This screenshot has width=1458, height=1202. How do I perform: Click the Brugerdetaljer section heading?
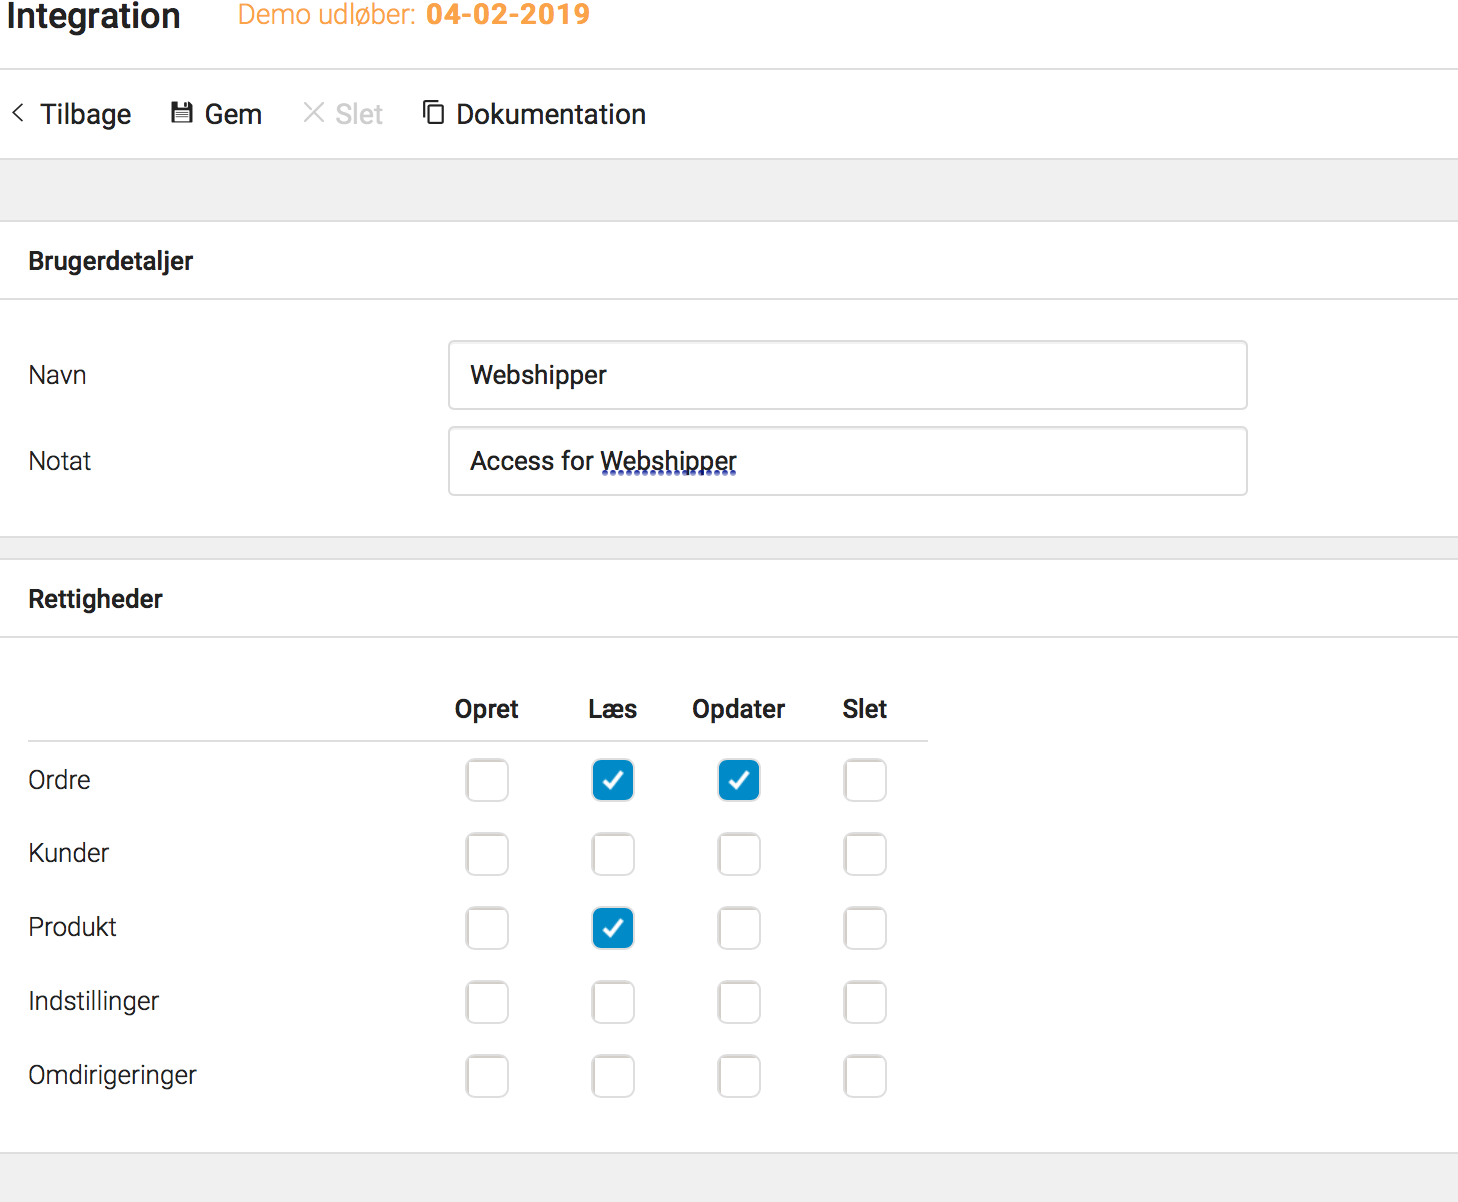pos(111,261)
